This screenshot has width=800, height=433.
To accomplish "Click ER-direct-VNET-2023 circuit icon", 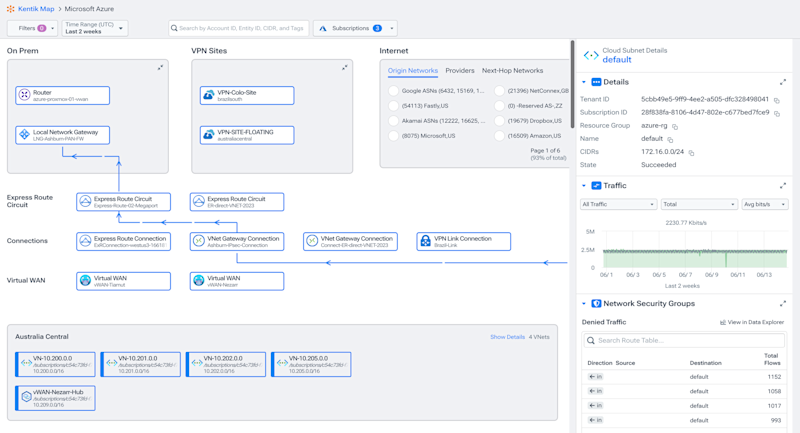I will [x=199, y=201].
